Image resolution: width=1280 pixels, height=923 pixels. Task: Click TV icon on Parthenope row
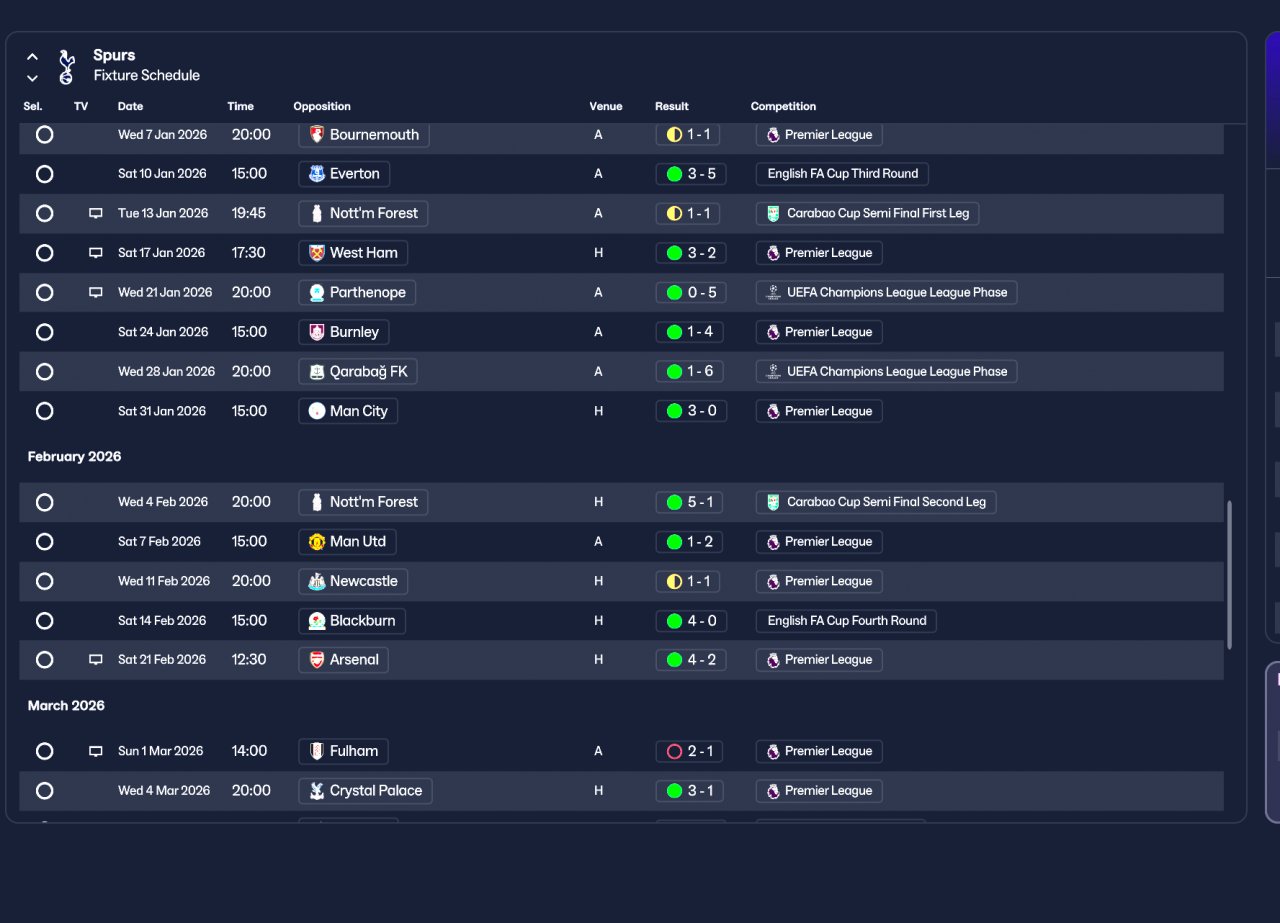[x=96, y=293]
